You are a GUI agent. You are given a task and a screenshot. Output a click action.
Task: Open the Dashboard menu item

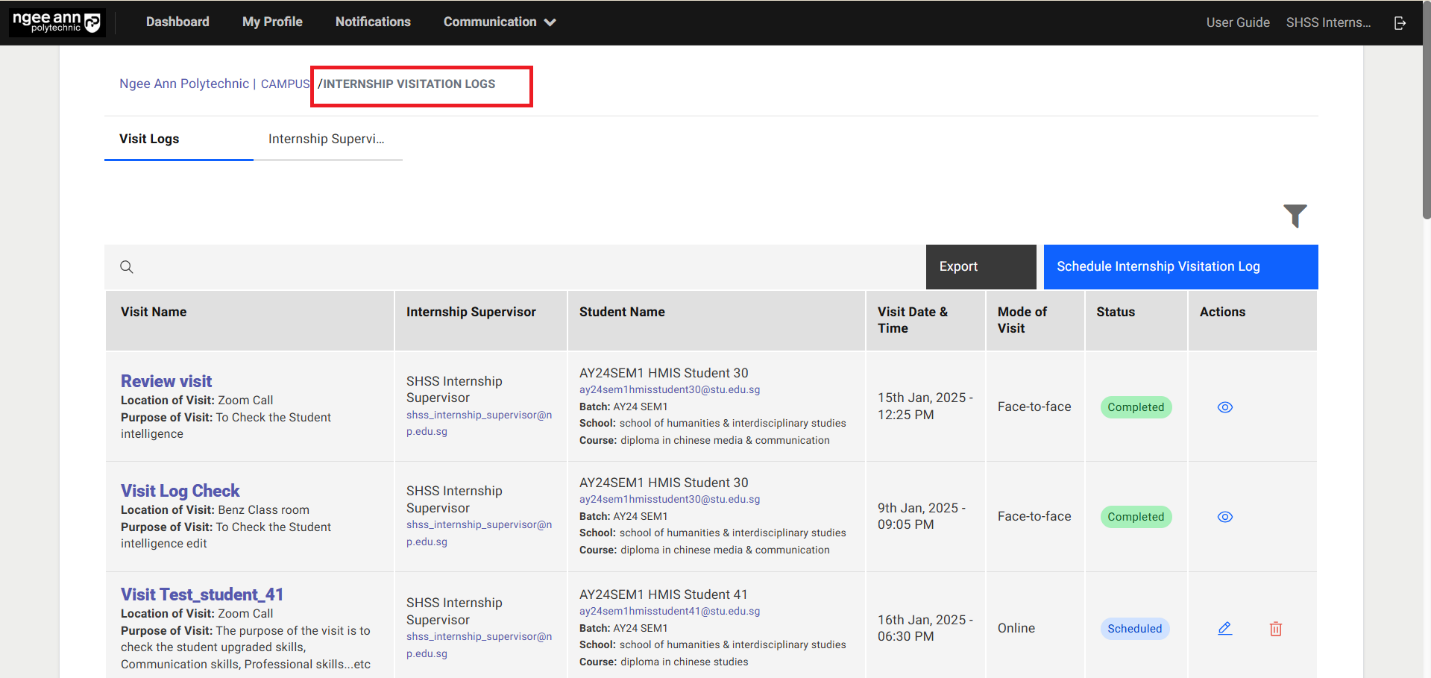click(177, 22)
